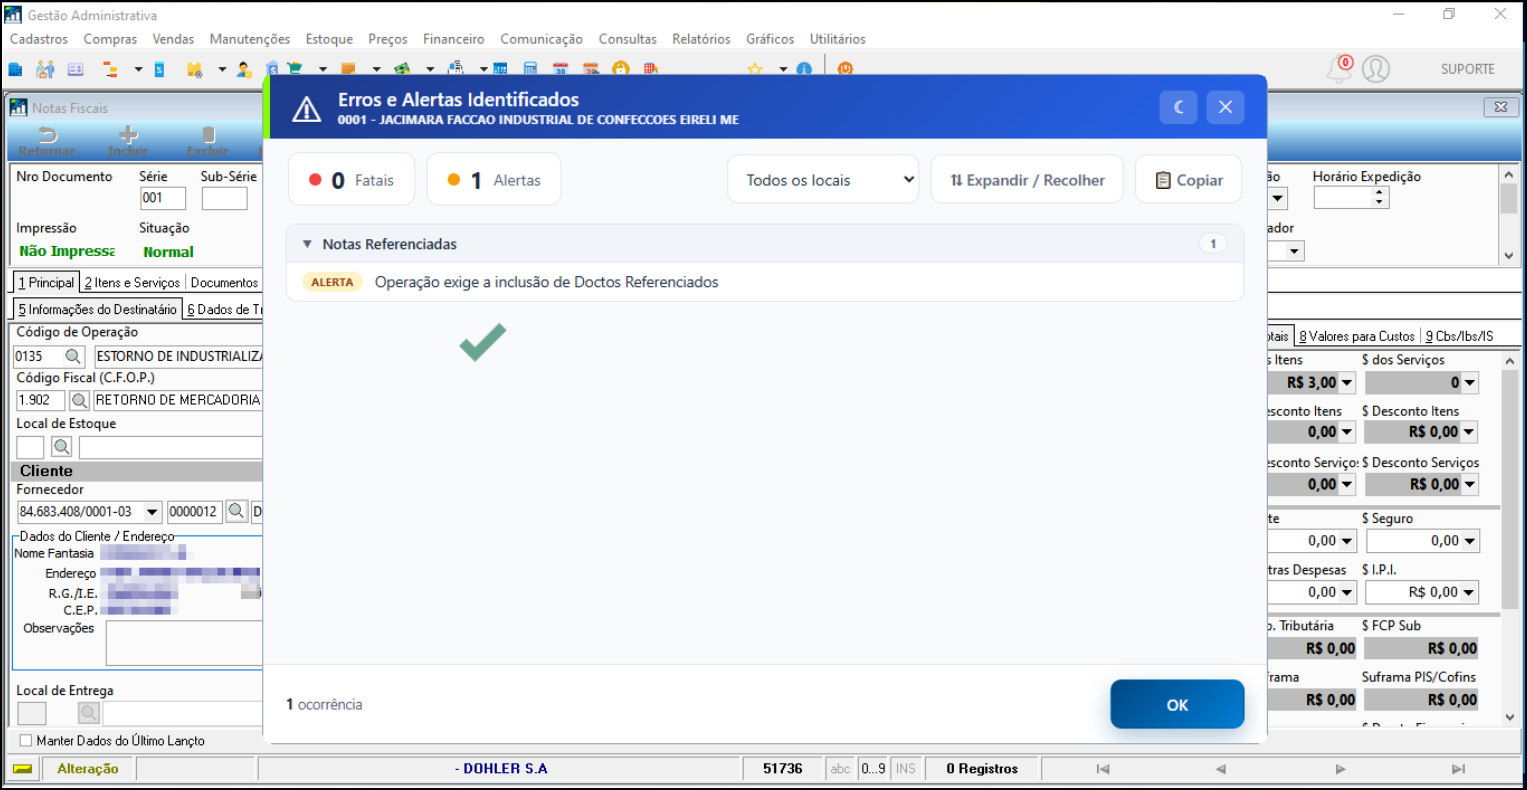
Task: Toggle the Alertas filter
Action: coord(494,180)
